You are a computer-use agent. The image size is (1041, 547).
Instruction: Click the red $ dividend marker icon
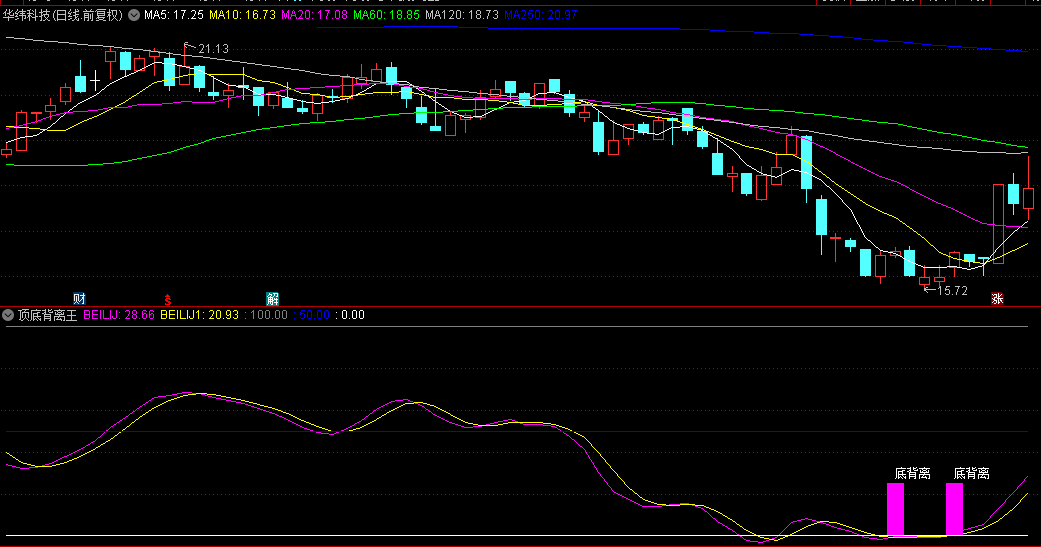tap(168, 298)
